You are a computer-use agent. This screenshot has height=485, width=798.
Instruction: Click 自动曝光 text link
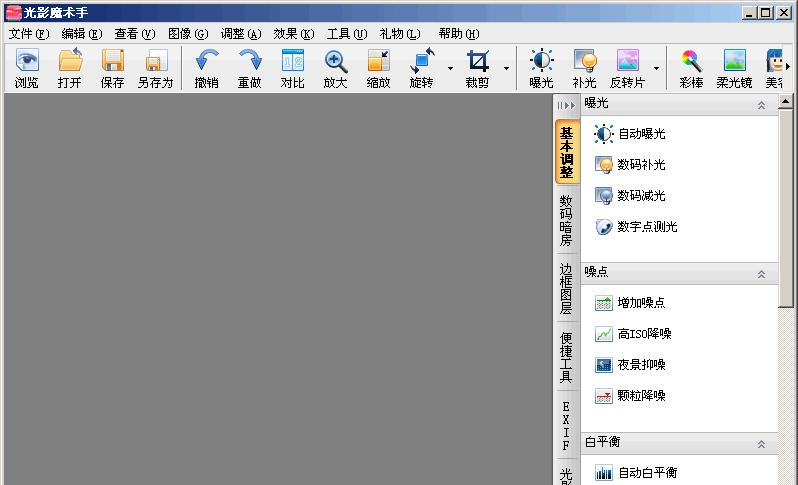click(642, 134)
